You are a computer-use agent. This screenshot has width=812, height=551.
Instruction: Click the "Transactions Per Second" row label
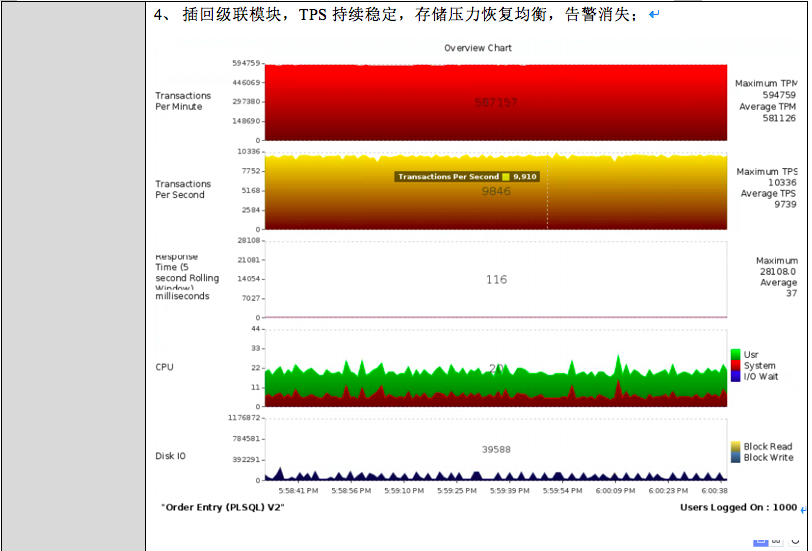coord(183,189)
